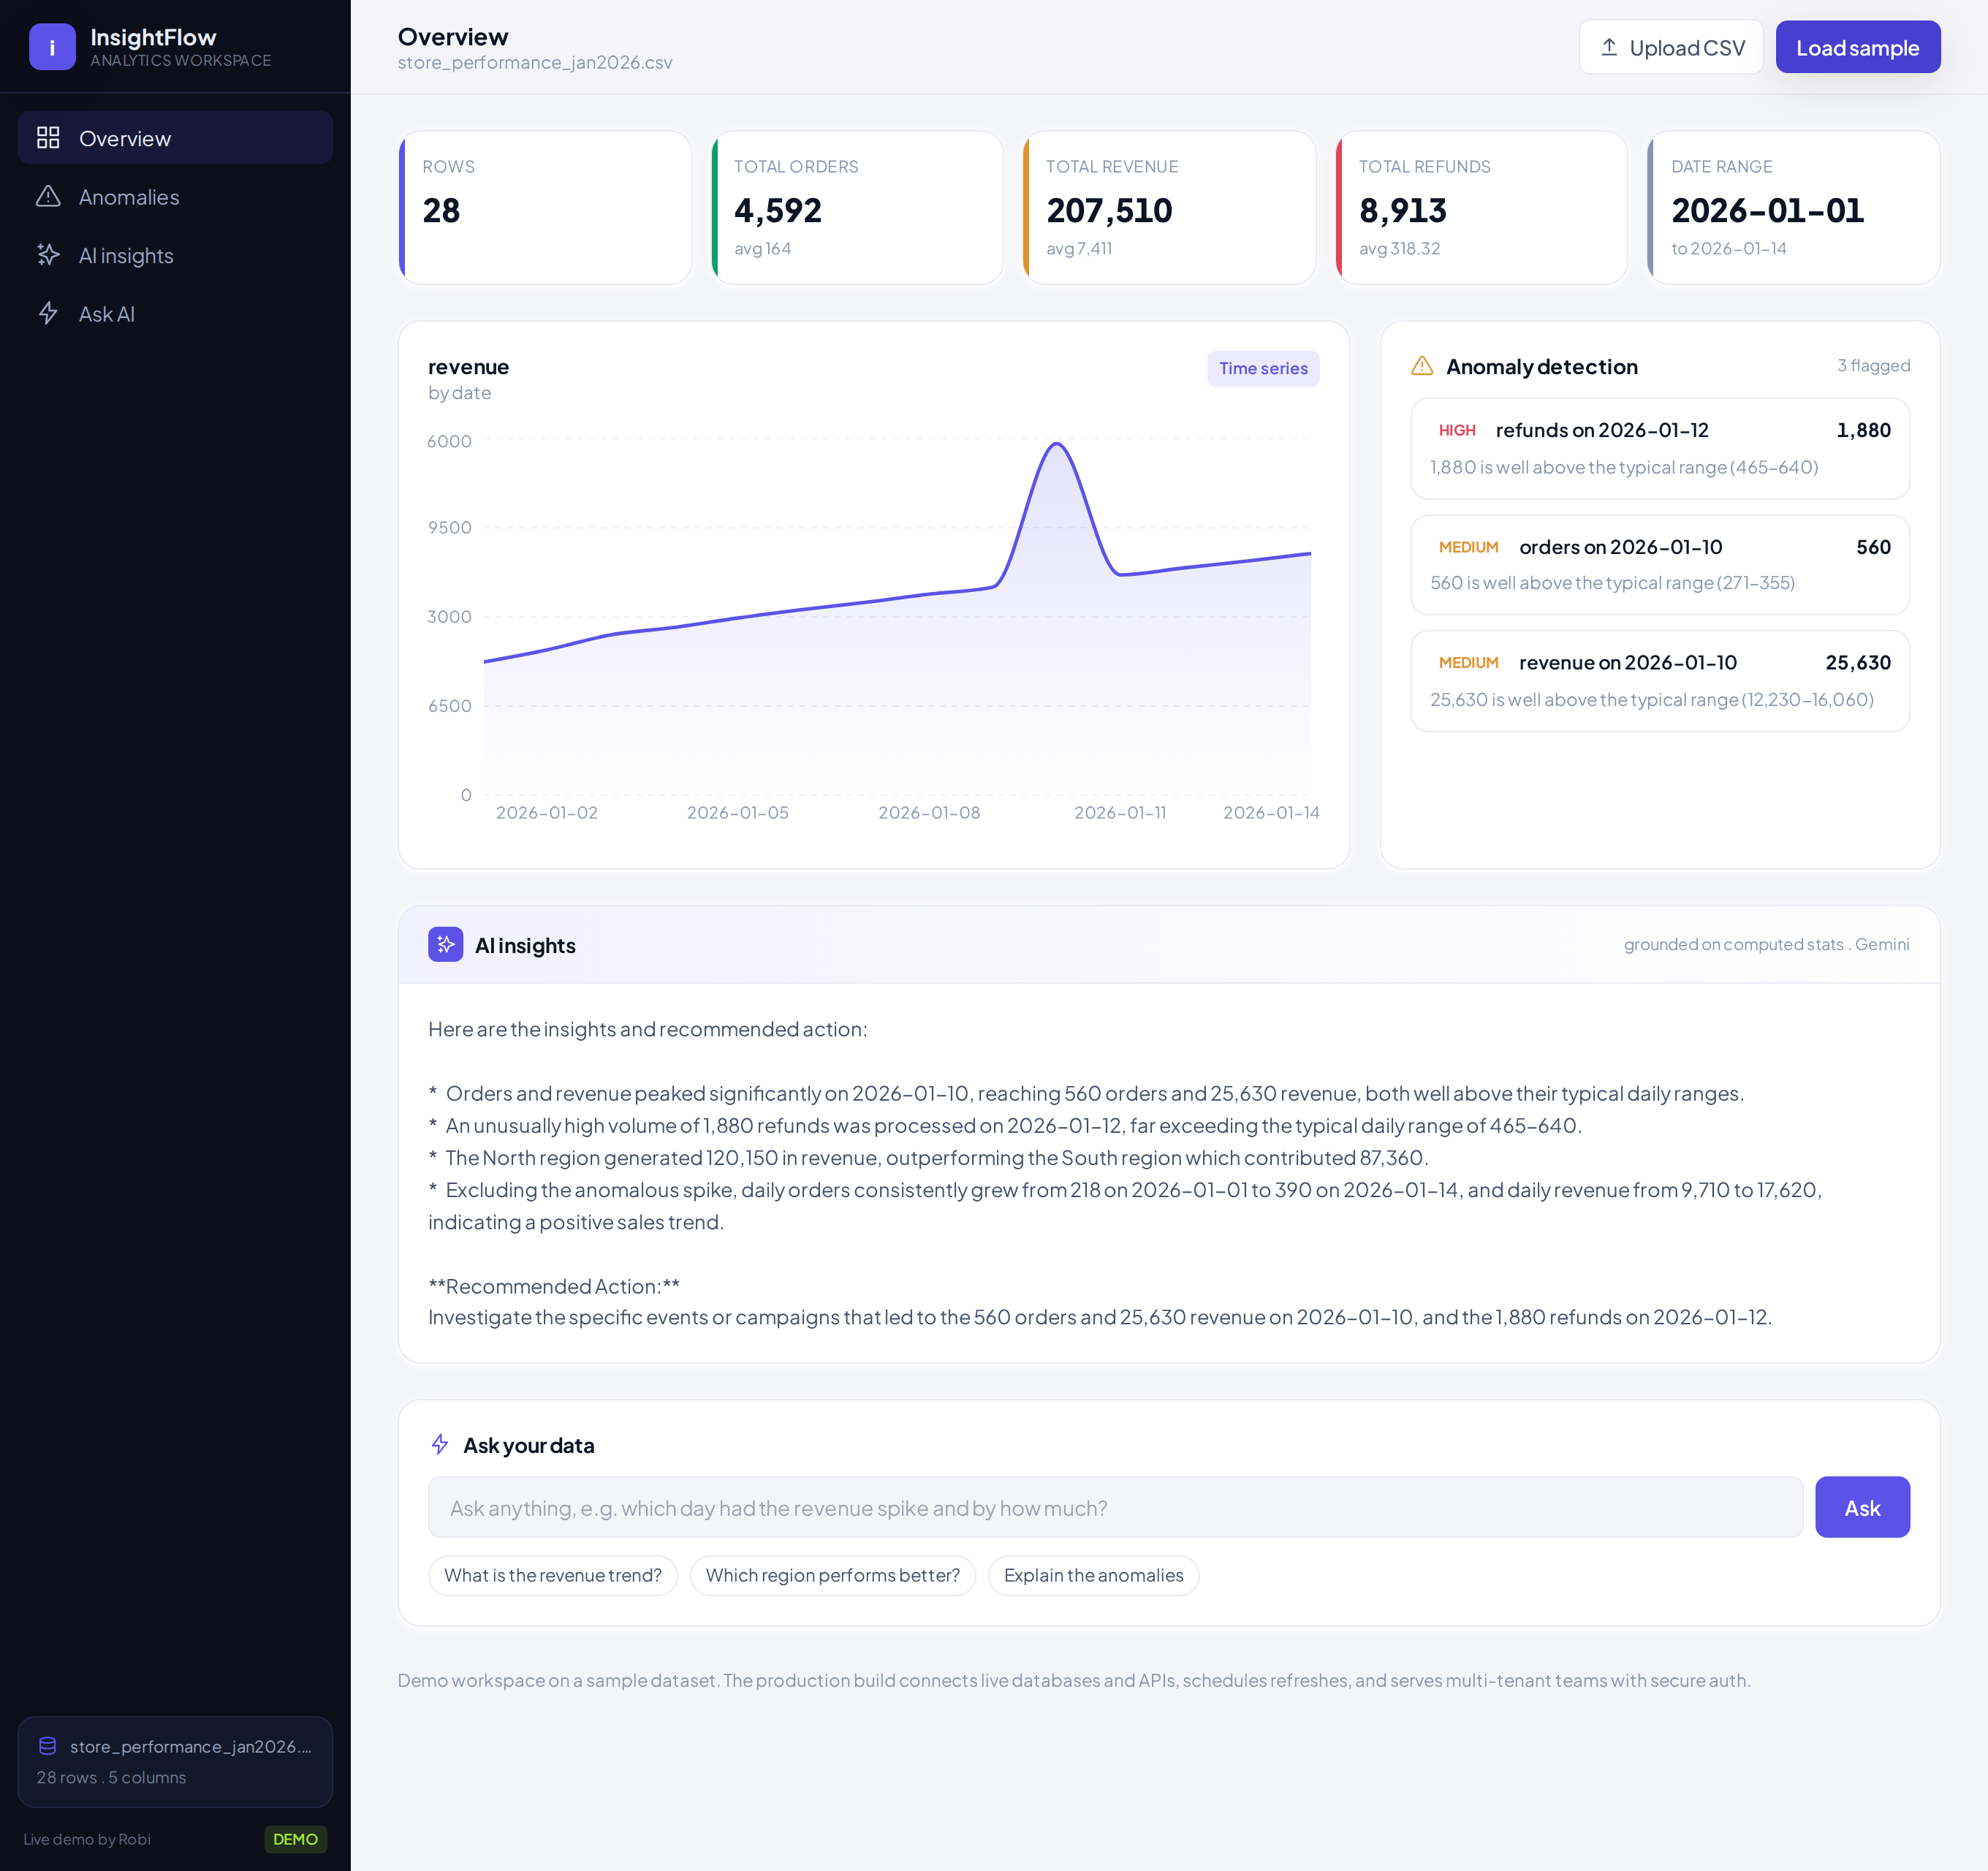The width and height of the screenshot is (1988, 1871).
Task: Click the North region 120,150 revenue insight line
Action: (928, 1157)
